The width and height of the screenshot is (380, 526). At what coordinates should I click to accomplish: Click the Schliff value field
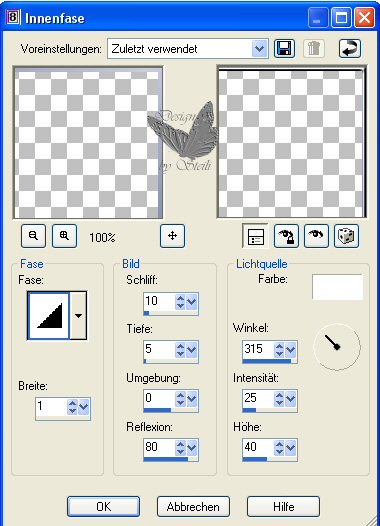point(159,301)
